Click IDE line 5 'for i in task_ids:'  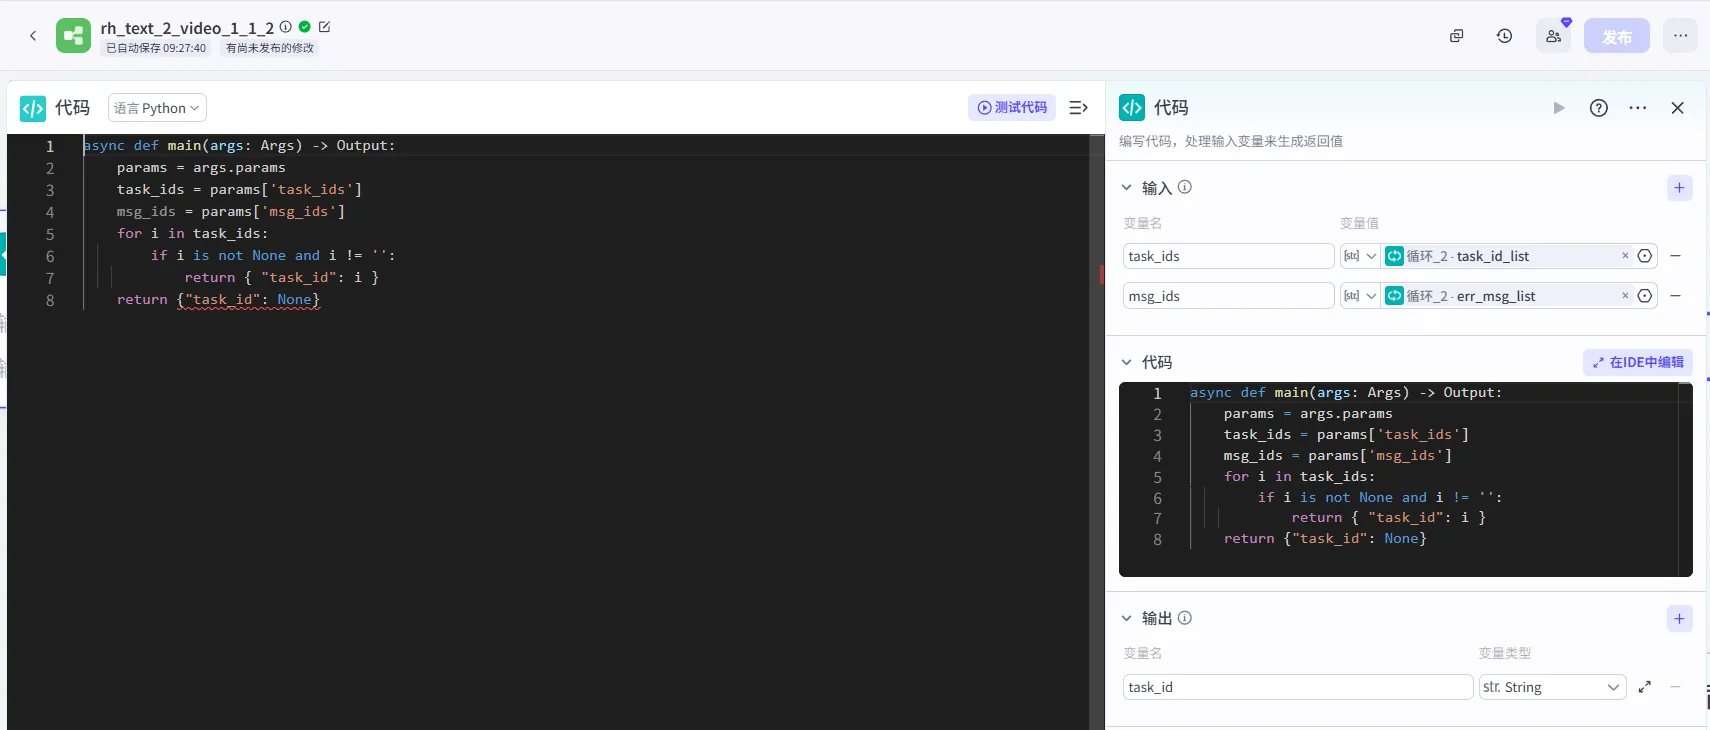pyautogui.click(x=192, y=234)
